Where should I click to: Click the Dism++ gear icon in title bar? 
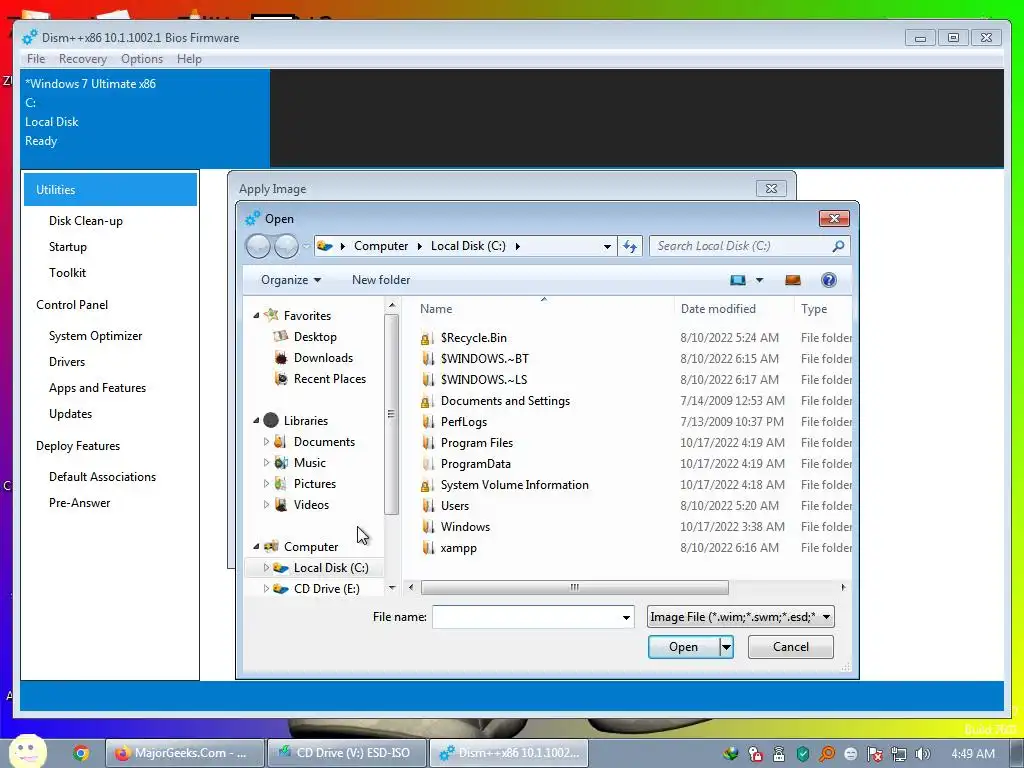30,37
